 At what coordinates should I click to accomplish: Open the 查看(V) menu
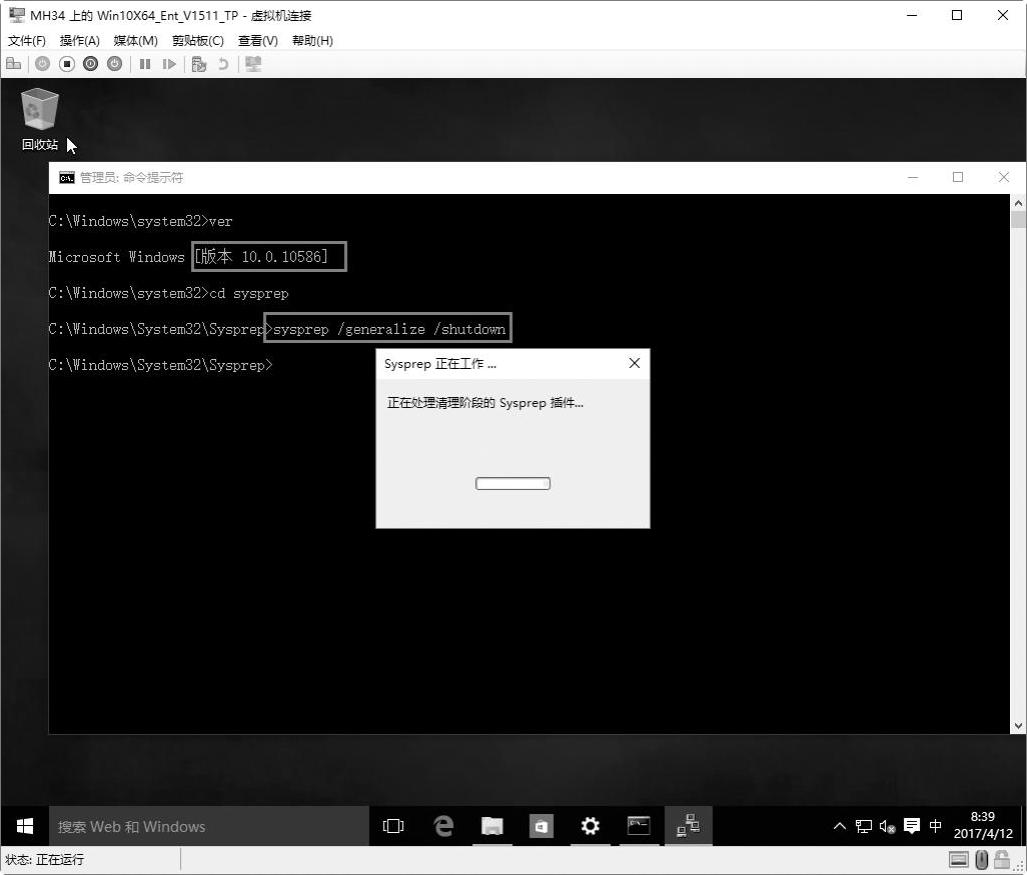coord(257,41)
